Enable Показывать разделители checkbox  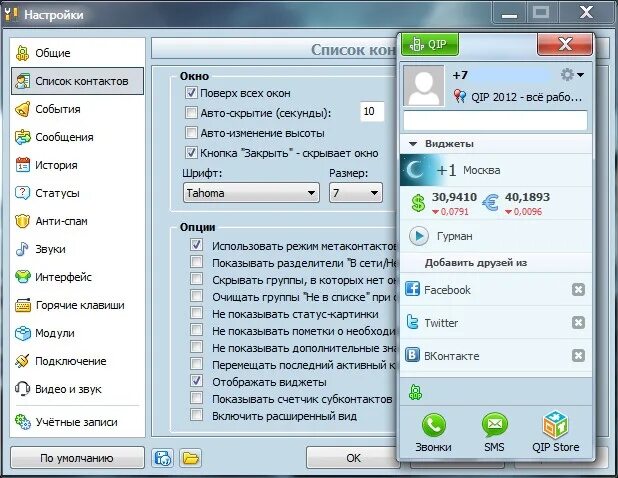click(x=196, y=262)
